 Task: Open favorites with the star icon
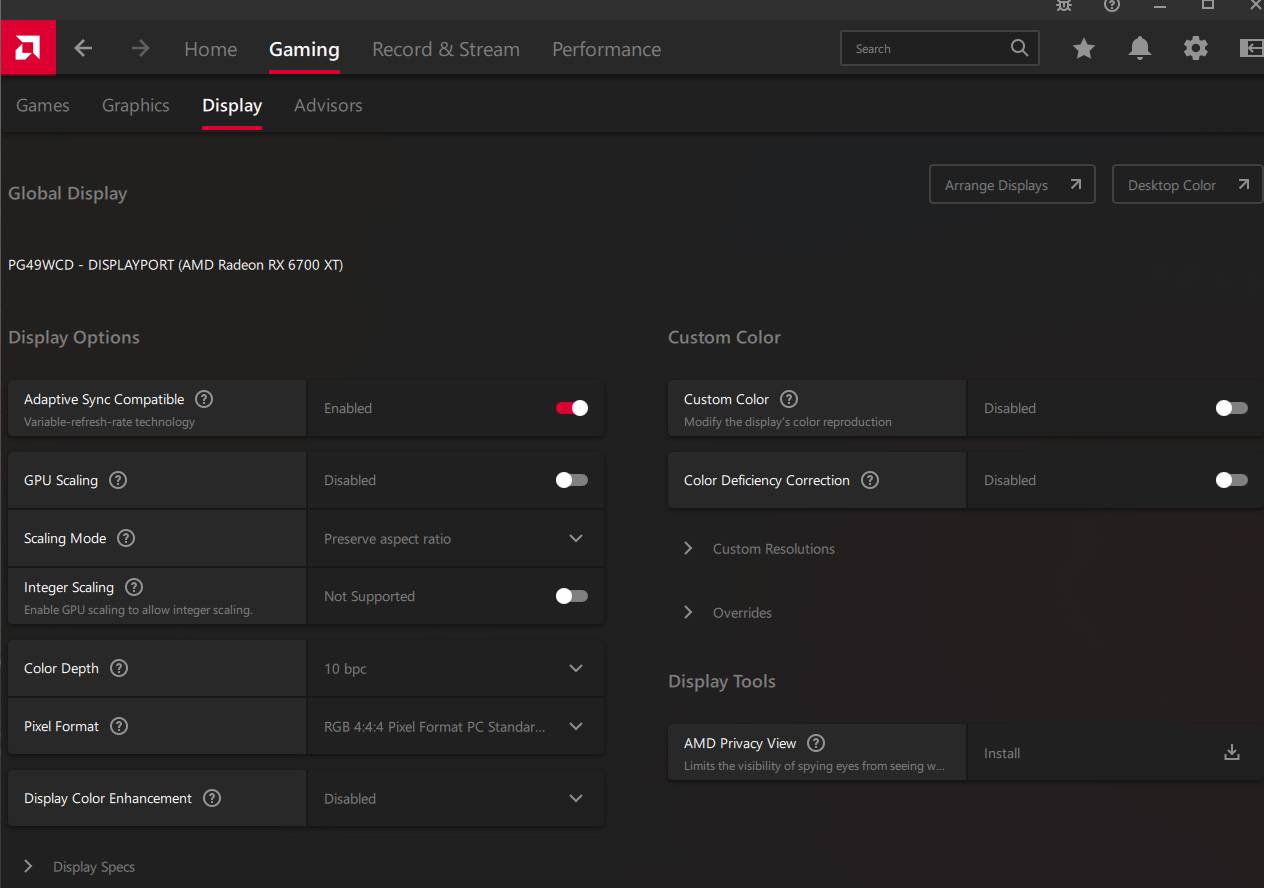click(x=1084, y=48)
